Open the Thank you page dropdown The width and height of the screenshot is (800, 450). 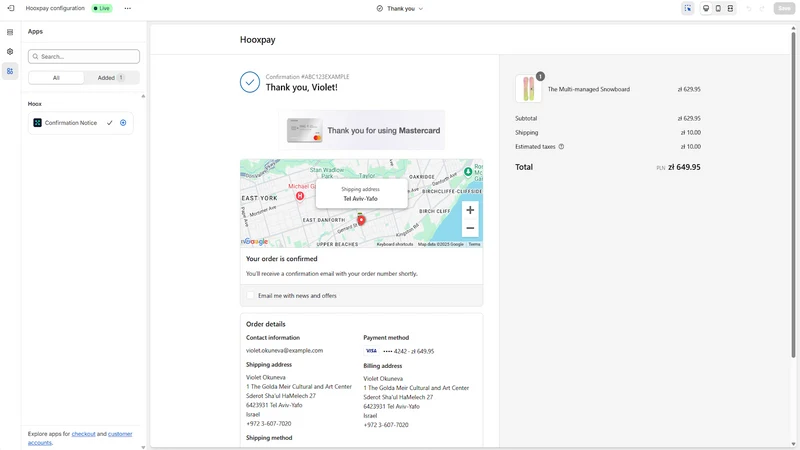coord(400,9)
